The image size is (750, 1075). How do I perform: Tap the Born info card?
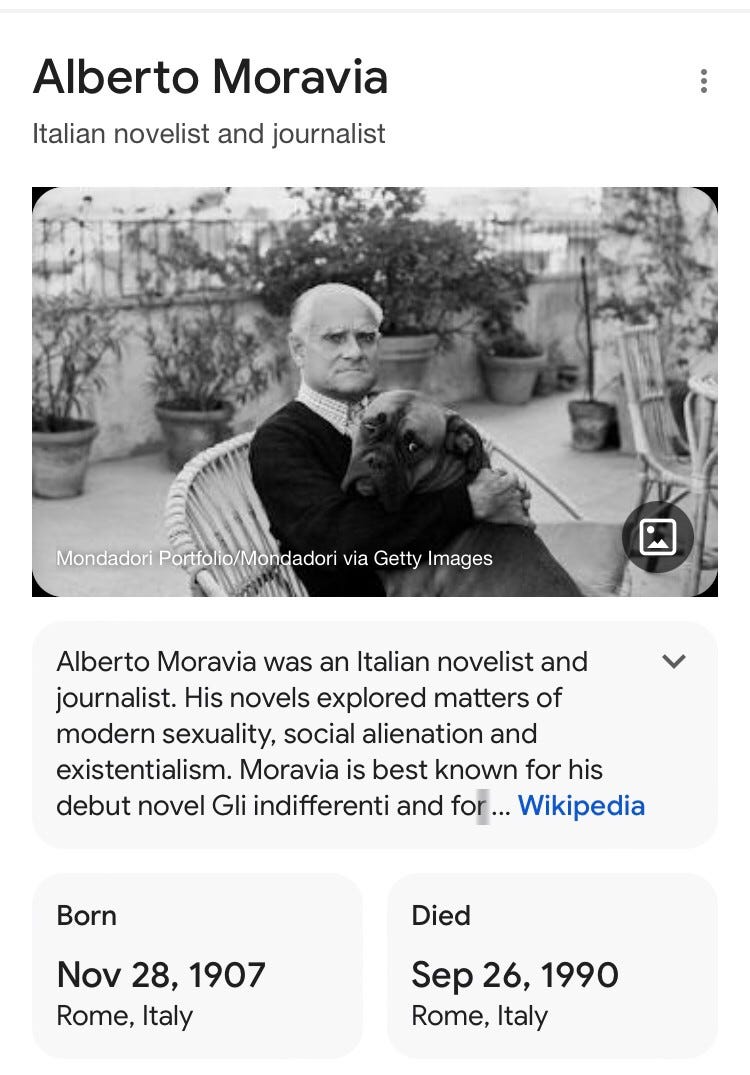197,966
